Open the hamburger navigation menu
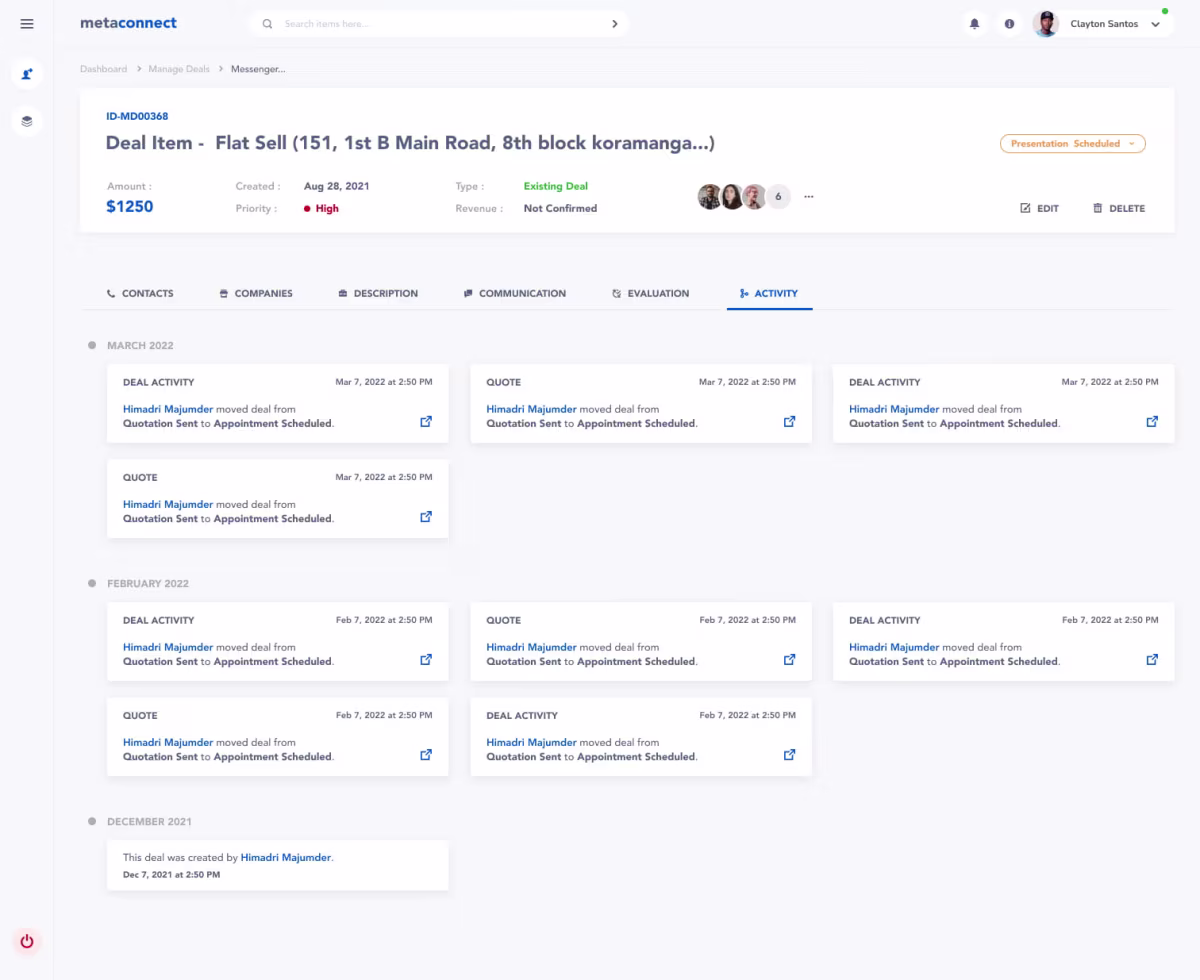 (x=27, y=24)
